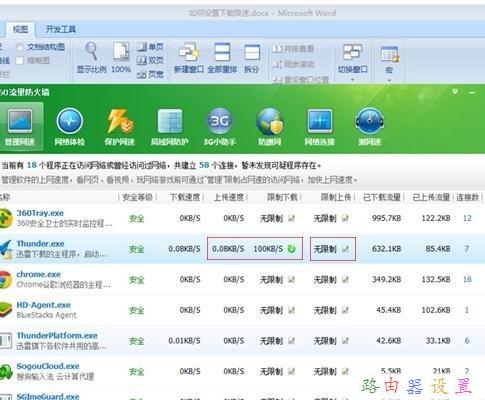Click 重设窗口位置 reset window position
485x400 pixels.
tap(301, 80)
